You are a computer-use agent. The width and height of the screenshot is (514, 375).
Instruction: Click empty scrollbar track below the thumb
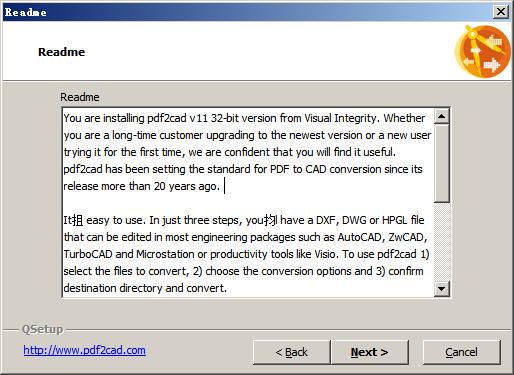tap(442, 241)
